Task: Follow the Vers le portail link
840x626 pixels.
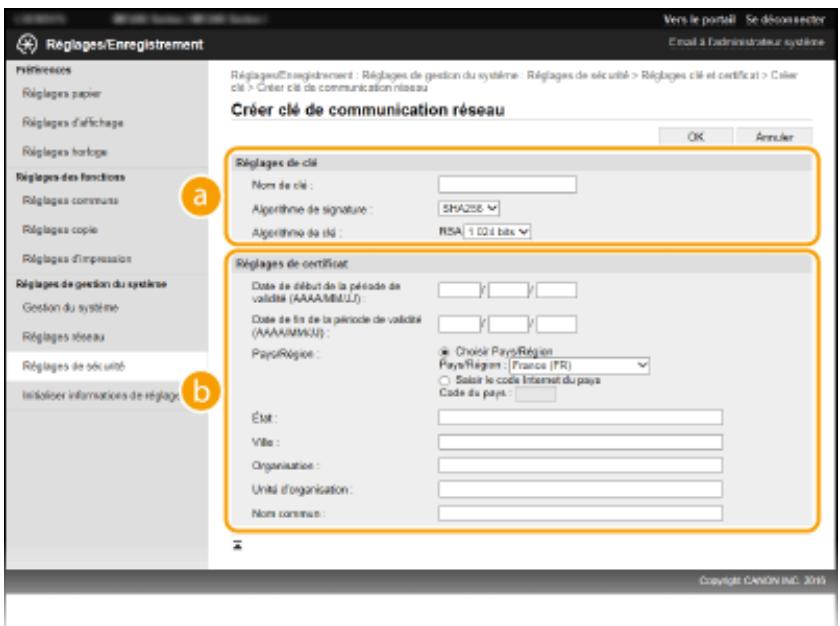Action: click(699, 20)
